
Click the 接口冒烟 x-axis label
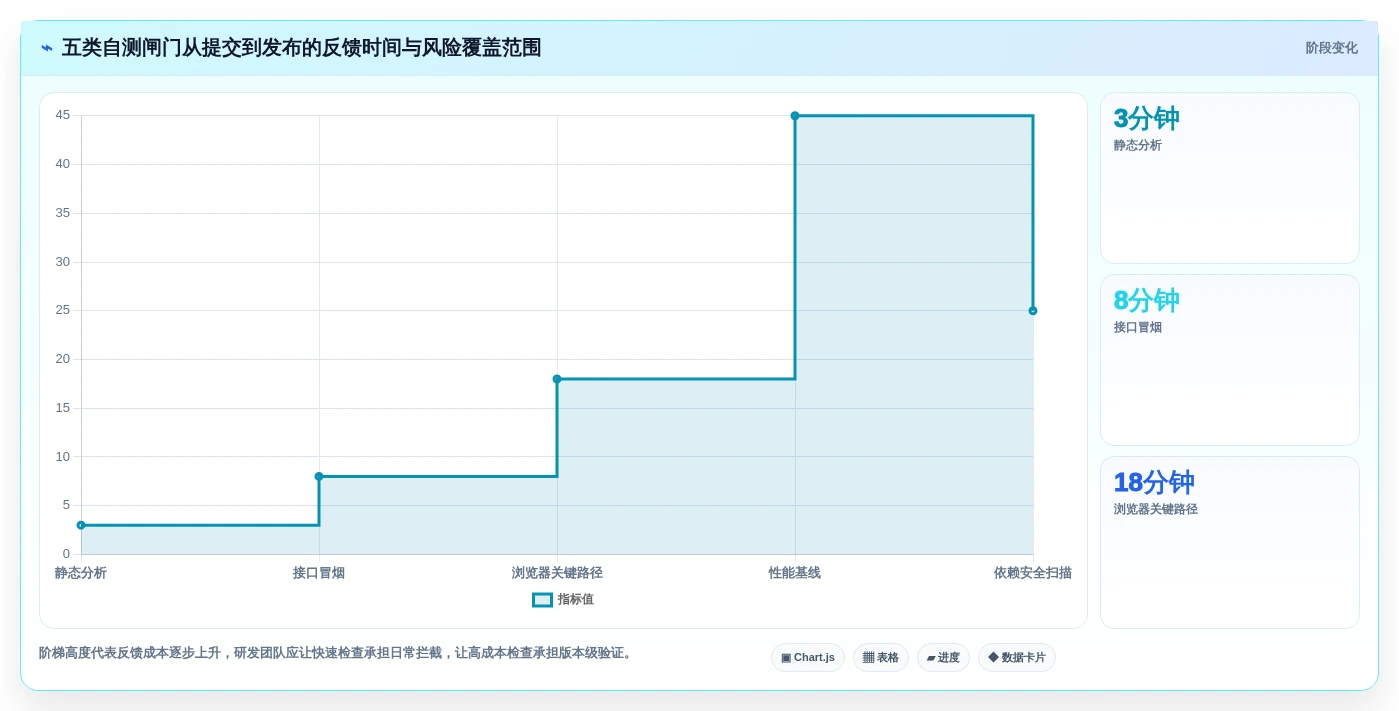pyautogui.click(x=319, y=573)
